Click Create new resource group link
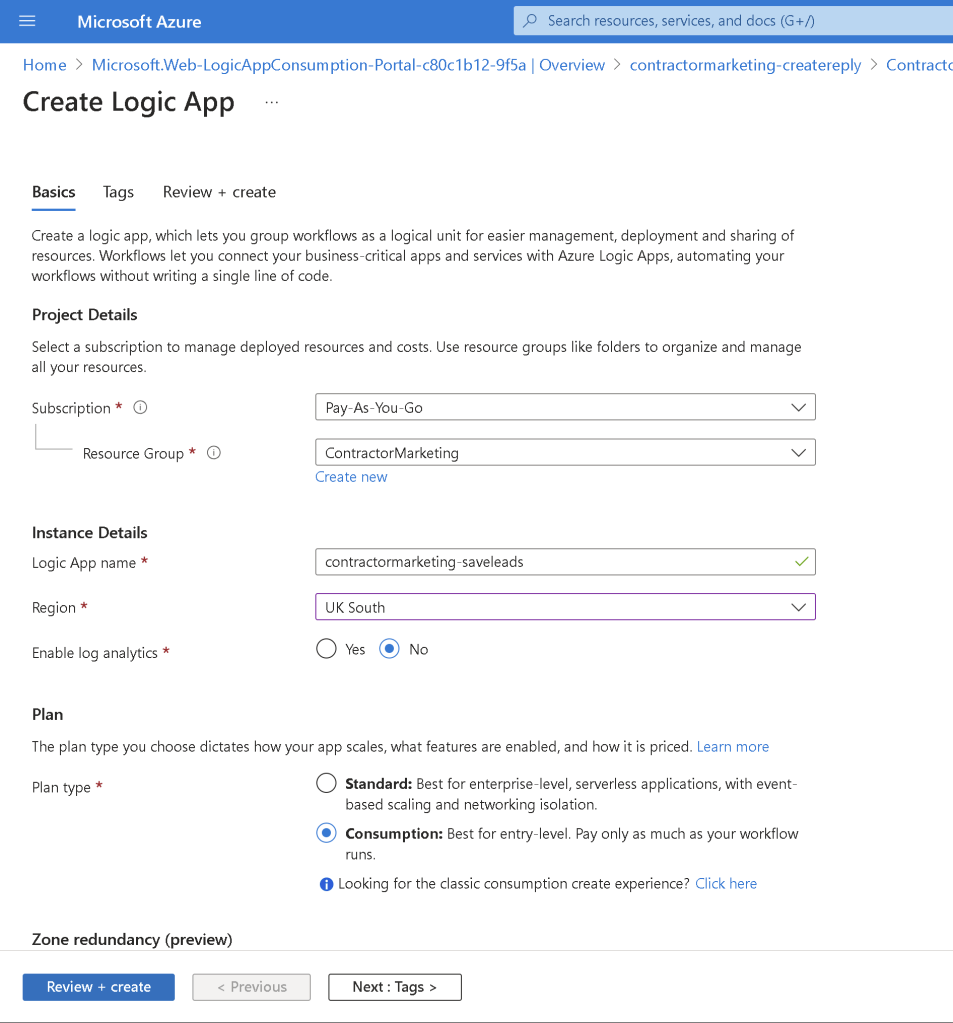Viewport: 953px width, 1023px height. click(x=351, y=477)
